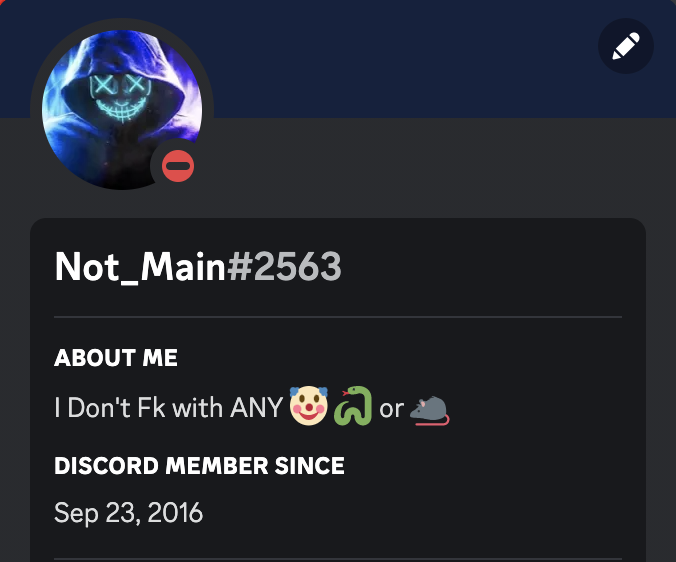Click the "I Don't Fk with ANY" text
Viewport: 676px width, 562px height.
click(x=169, y=407)
